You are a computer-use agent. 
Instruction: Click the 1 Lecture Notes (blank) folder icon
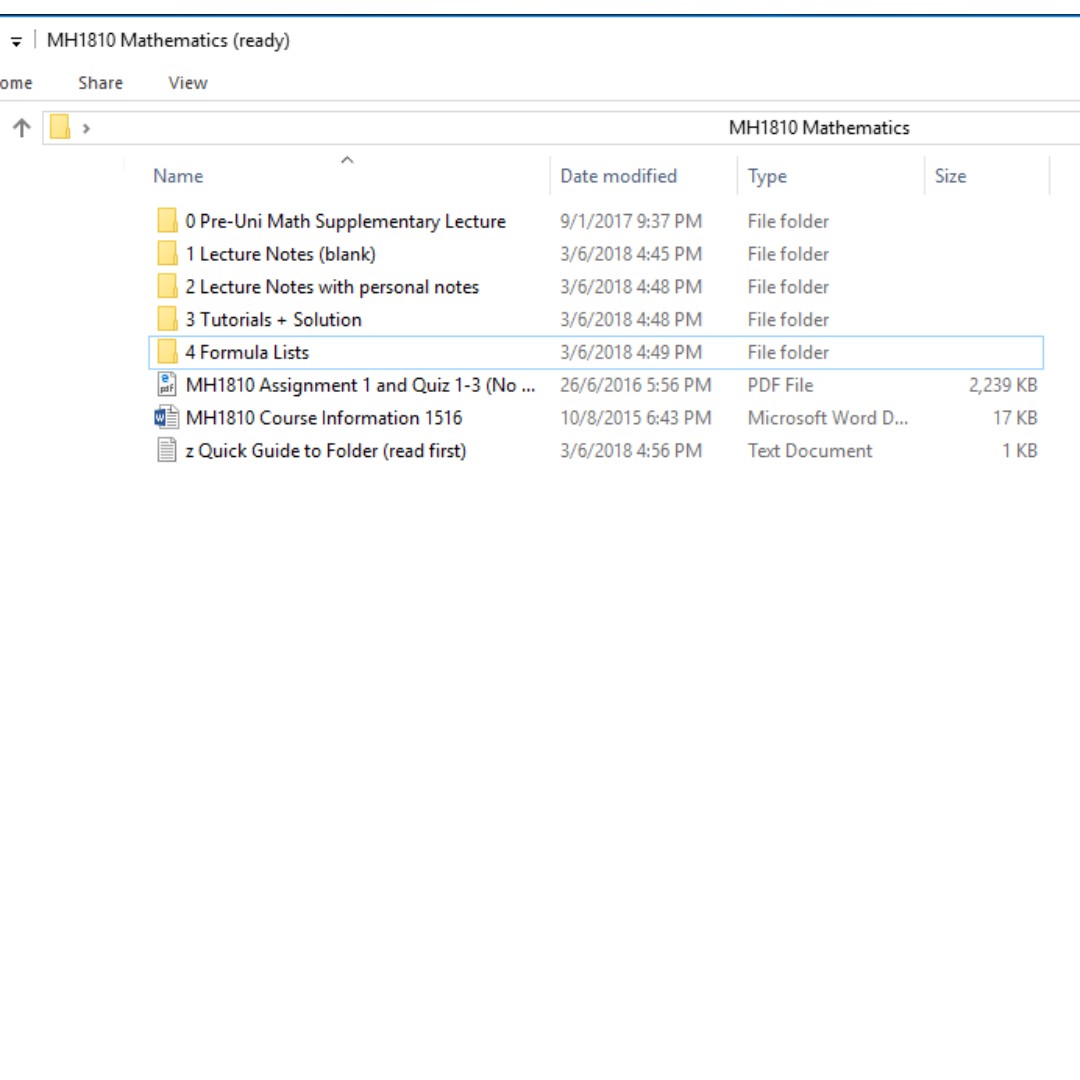click(x=167, y=254)
